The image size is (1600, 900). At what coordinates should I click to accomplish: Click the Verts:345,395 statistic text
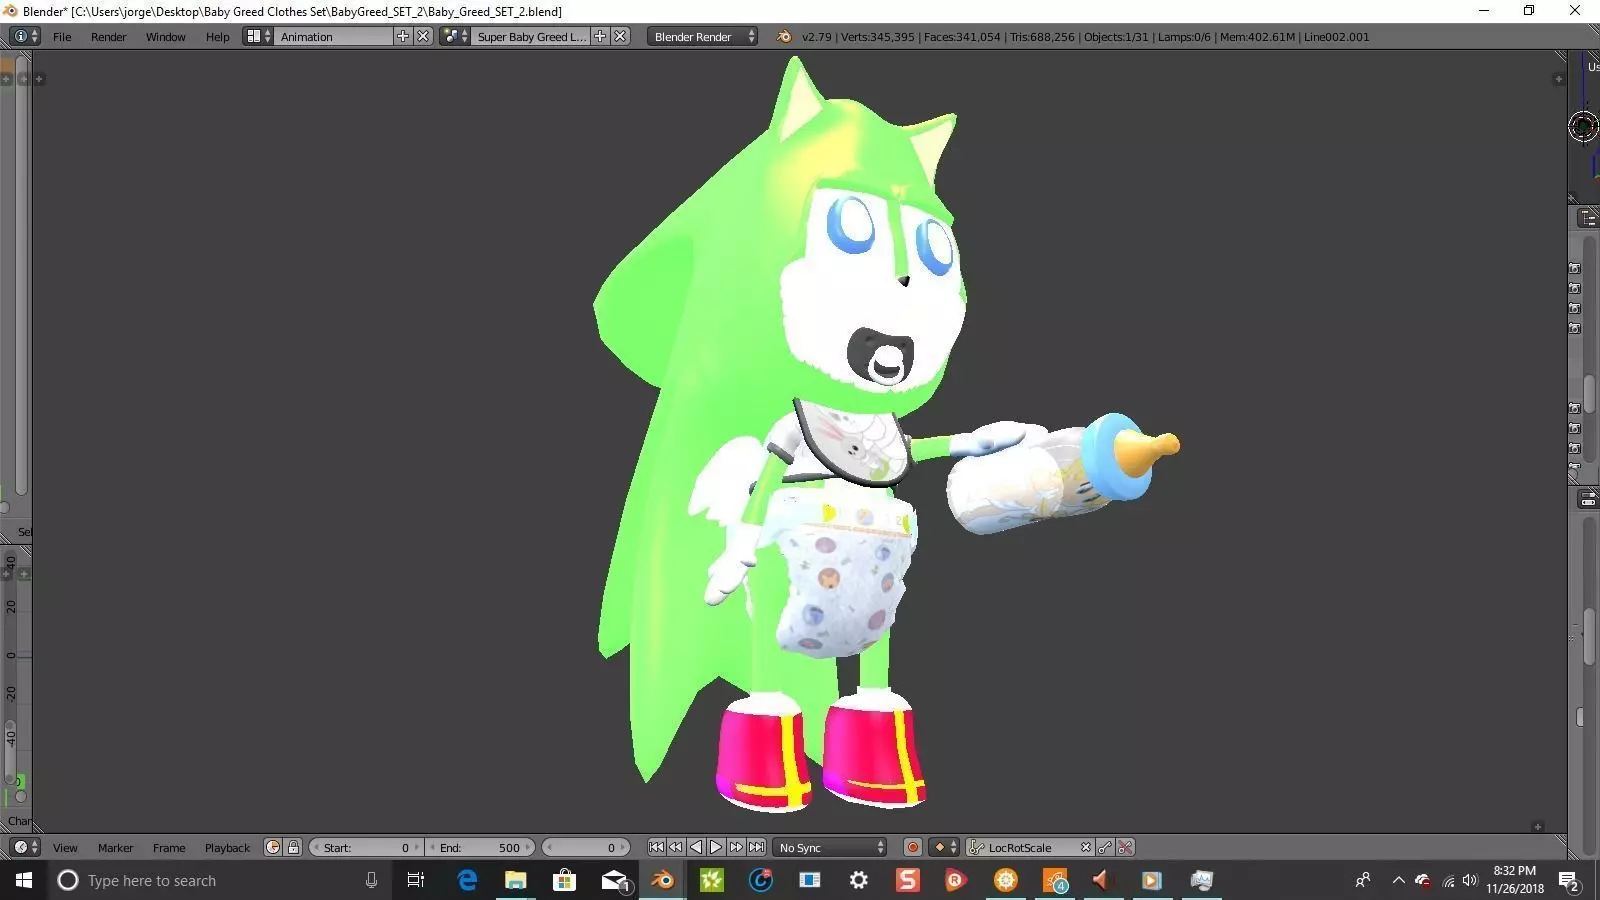tap(878, 37)
